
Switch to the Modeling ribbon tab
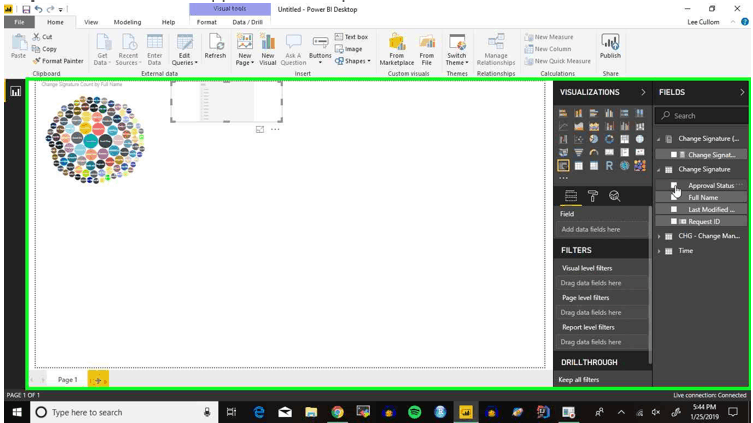pyautogui.click(x=127, y=22)
